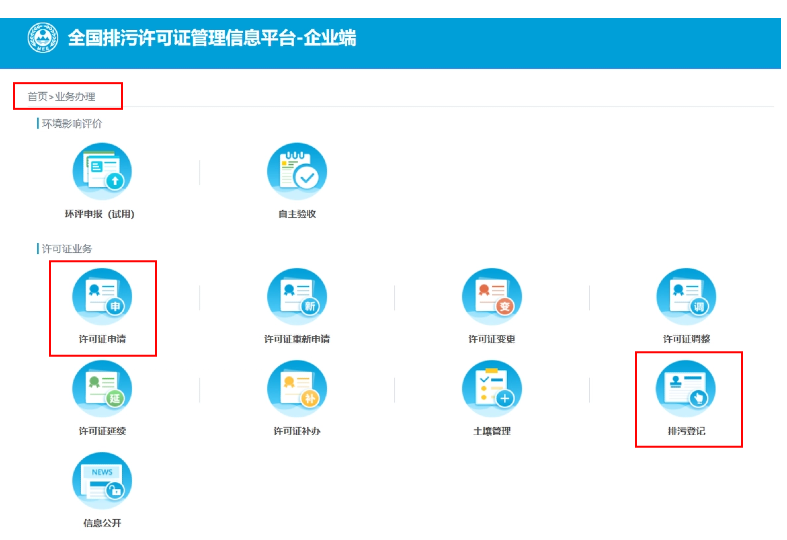
Task: Select the 环境影响评价 section heading
Action: tap(72, 124)
